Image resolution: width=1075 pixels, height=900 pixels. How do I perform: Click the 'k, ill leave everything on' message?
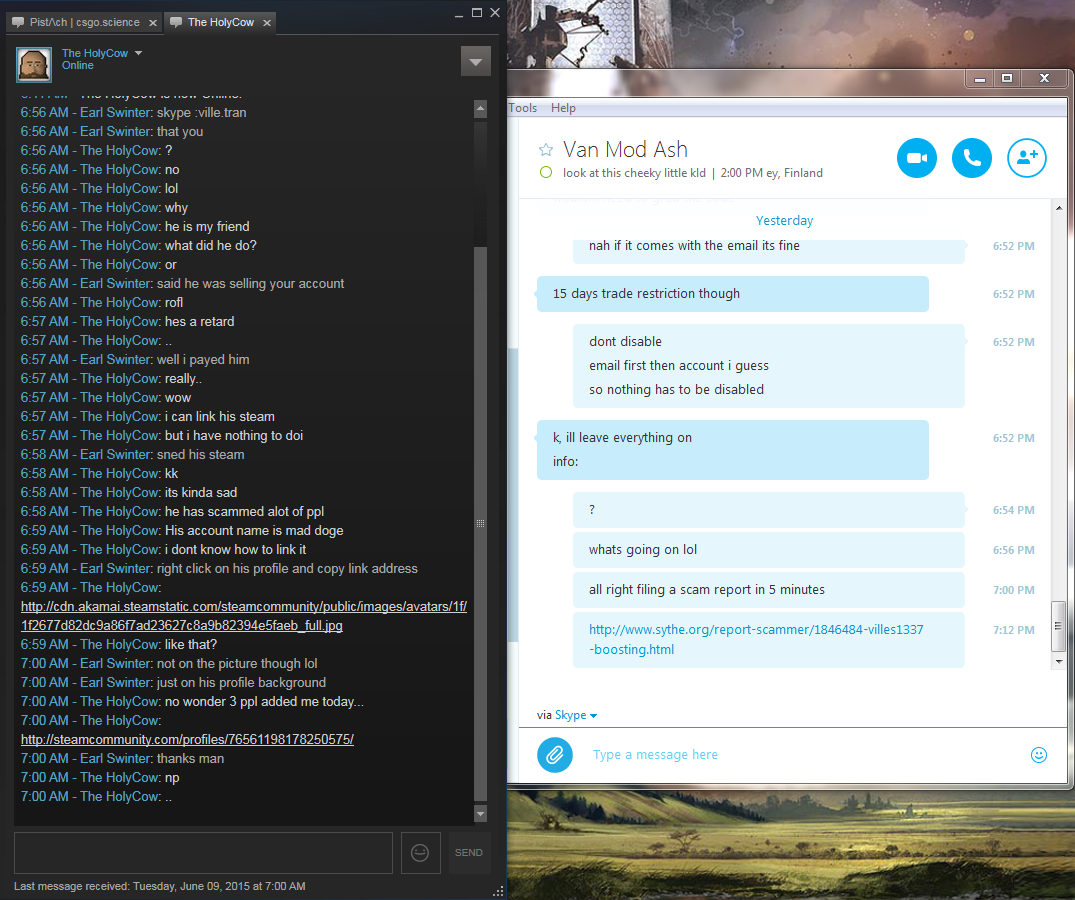click(x=733, y=450)
